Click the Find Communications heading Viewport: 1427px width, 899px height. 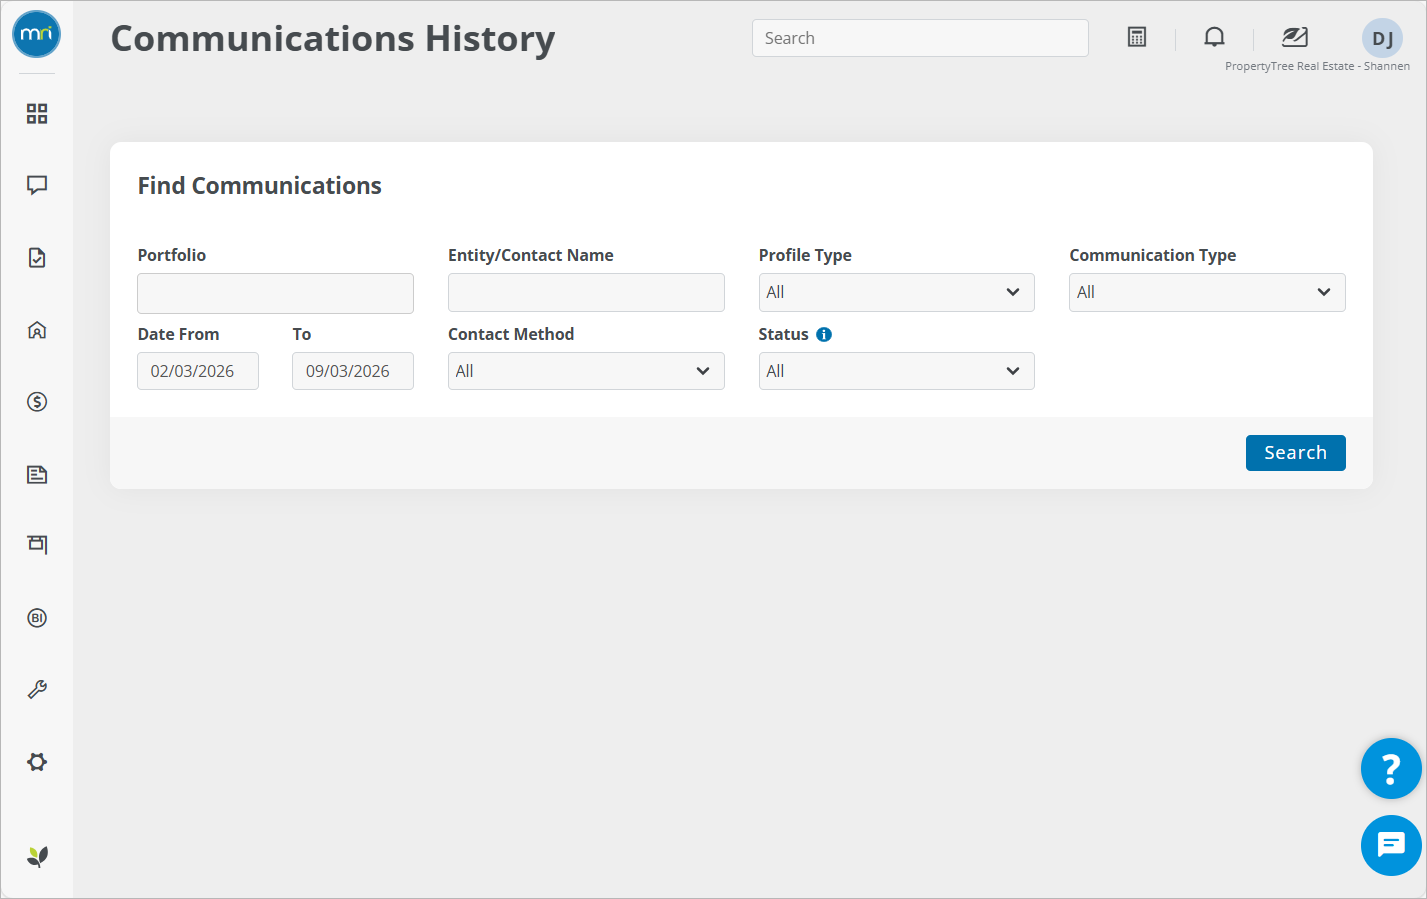click(x=260, y=186)
